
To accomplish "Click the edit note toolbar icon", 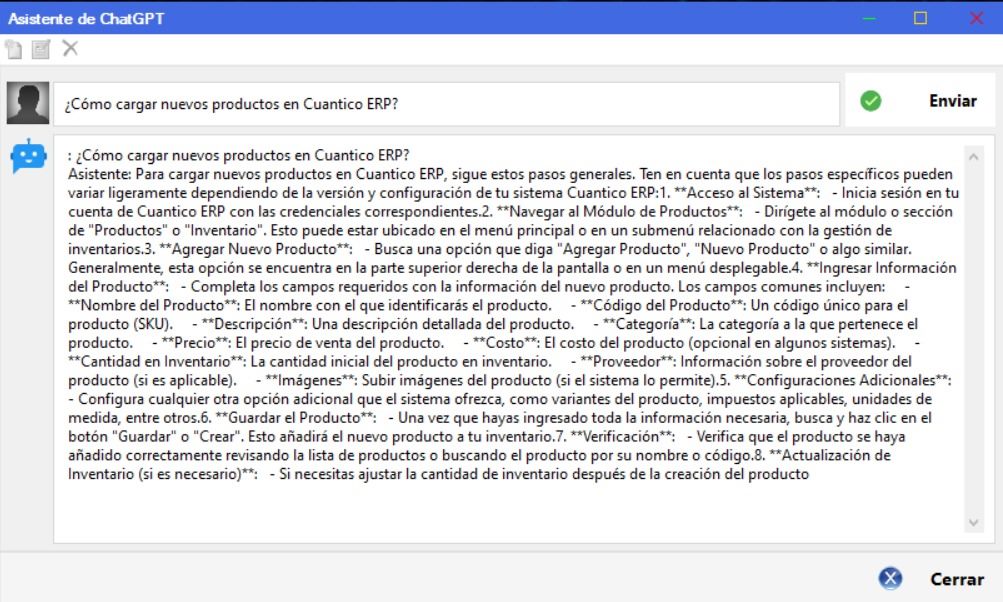I will [x=41, y=49].
